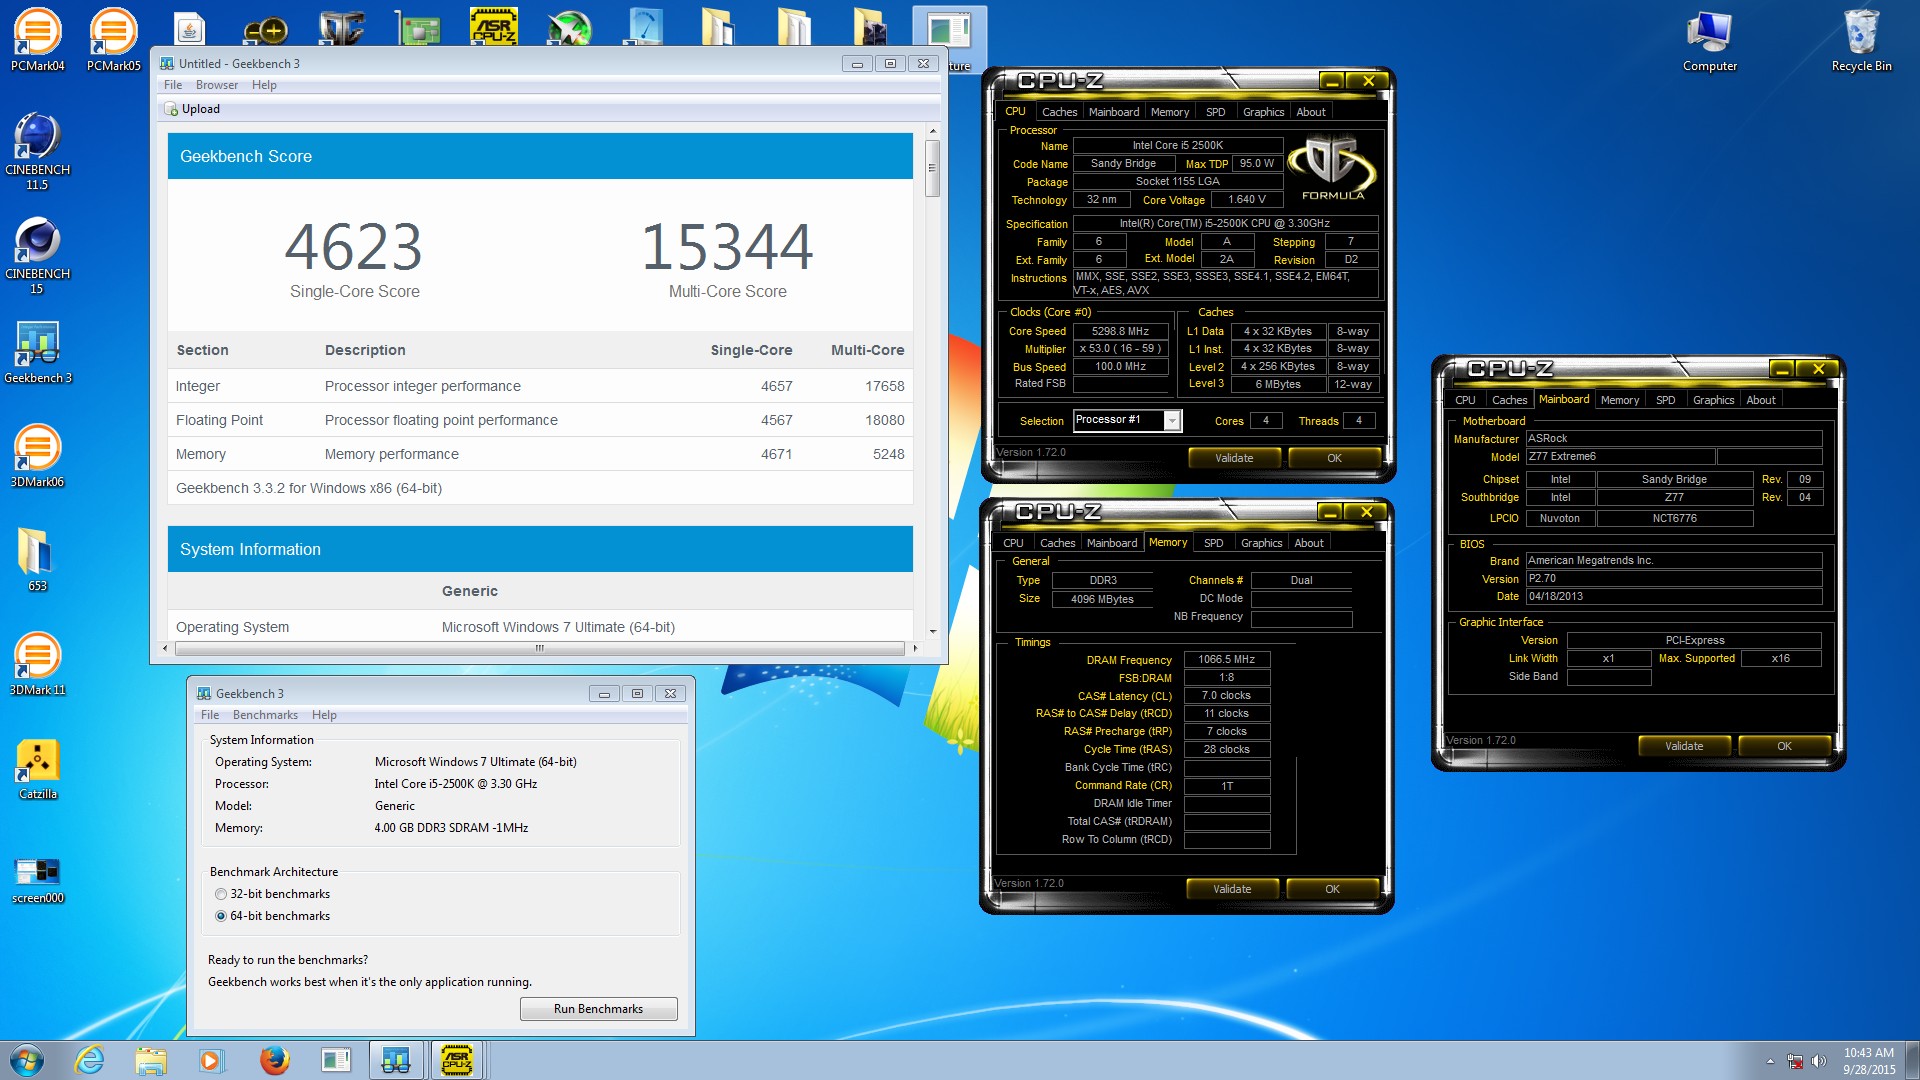Screen dimensions: 1920x1080
Task: Click Validate in CPU tab window
Action: coord(1234,458)
